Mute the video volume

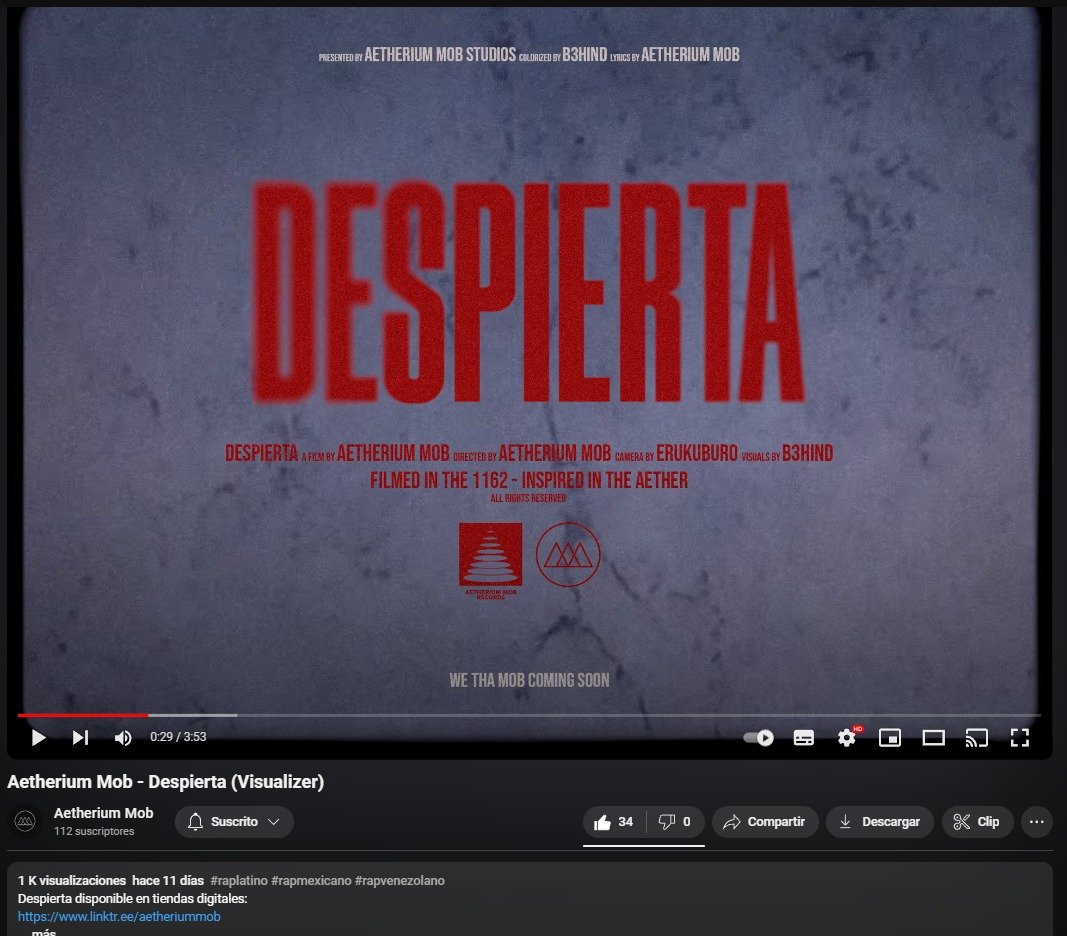point(122,738)
